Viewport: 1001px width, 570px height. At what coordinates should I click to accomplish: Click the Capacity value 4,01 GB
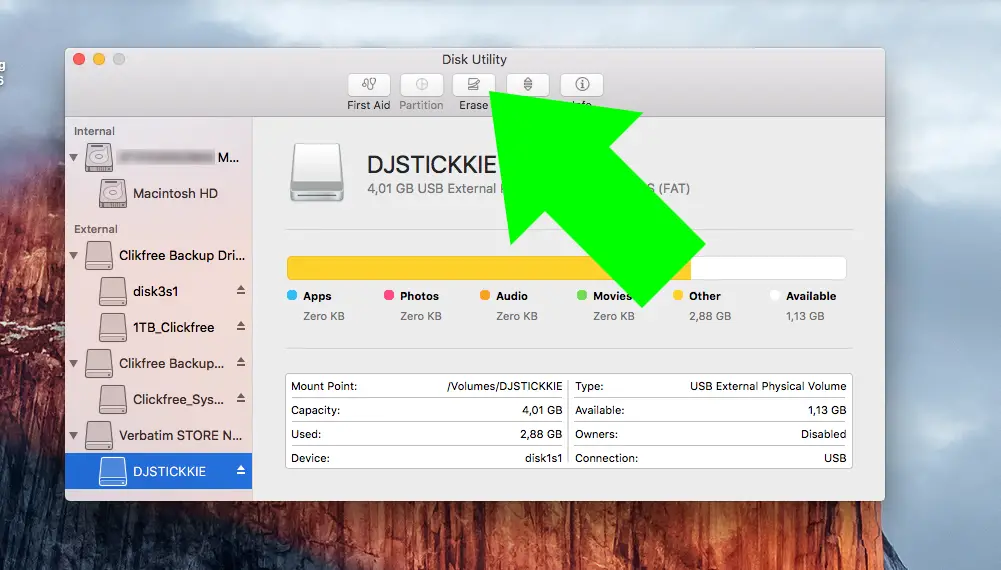tap(542, 410)
